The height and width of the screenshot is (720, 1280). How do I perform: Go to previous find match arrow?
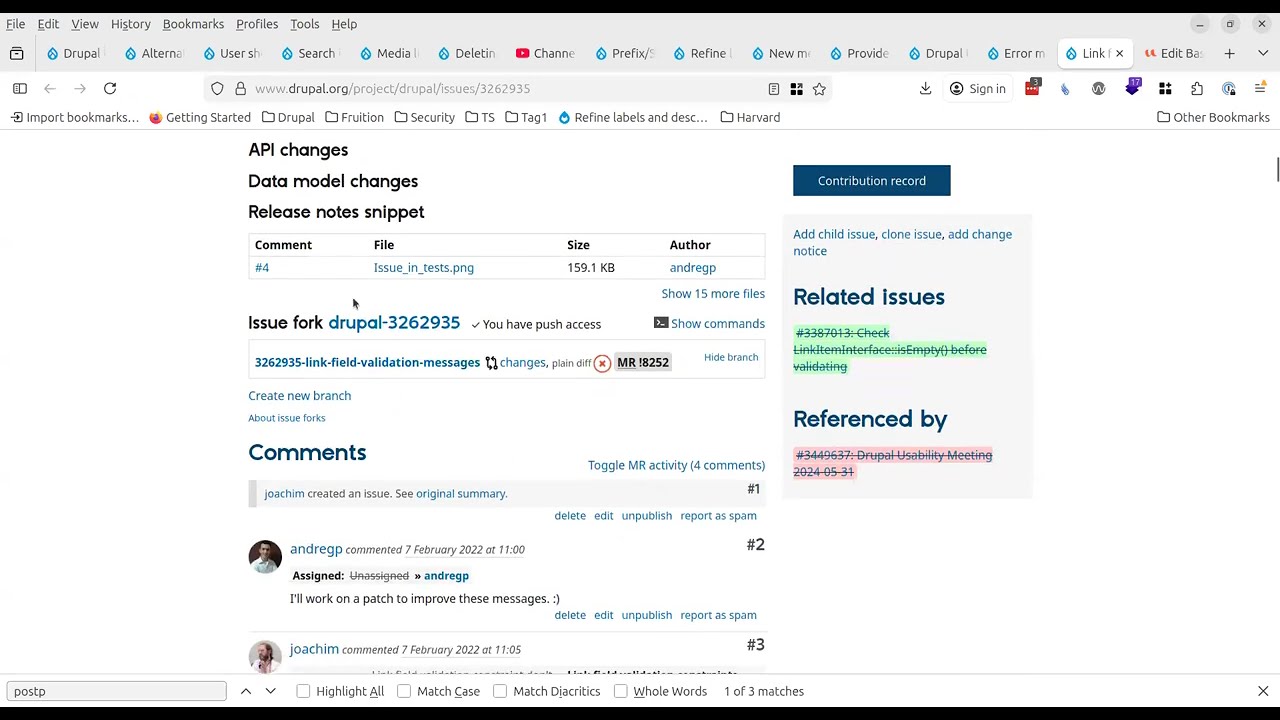(x=245, y=691)
